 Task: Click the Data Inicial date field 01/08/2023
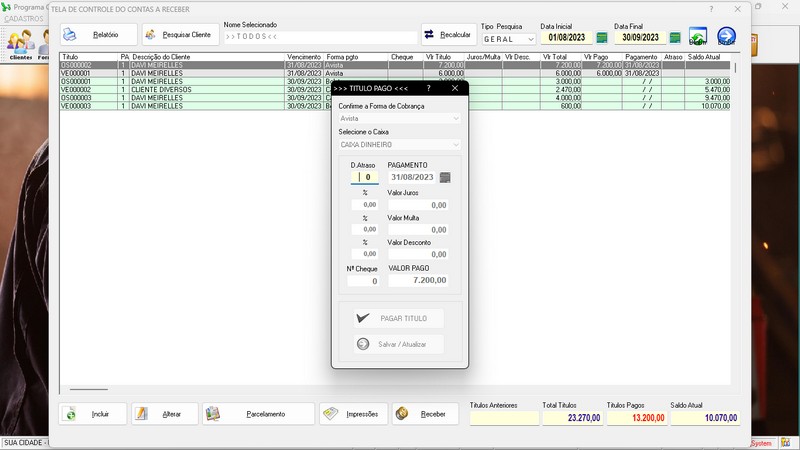pyautogui.click(x=567, y=37)
